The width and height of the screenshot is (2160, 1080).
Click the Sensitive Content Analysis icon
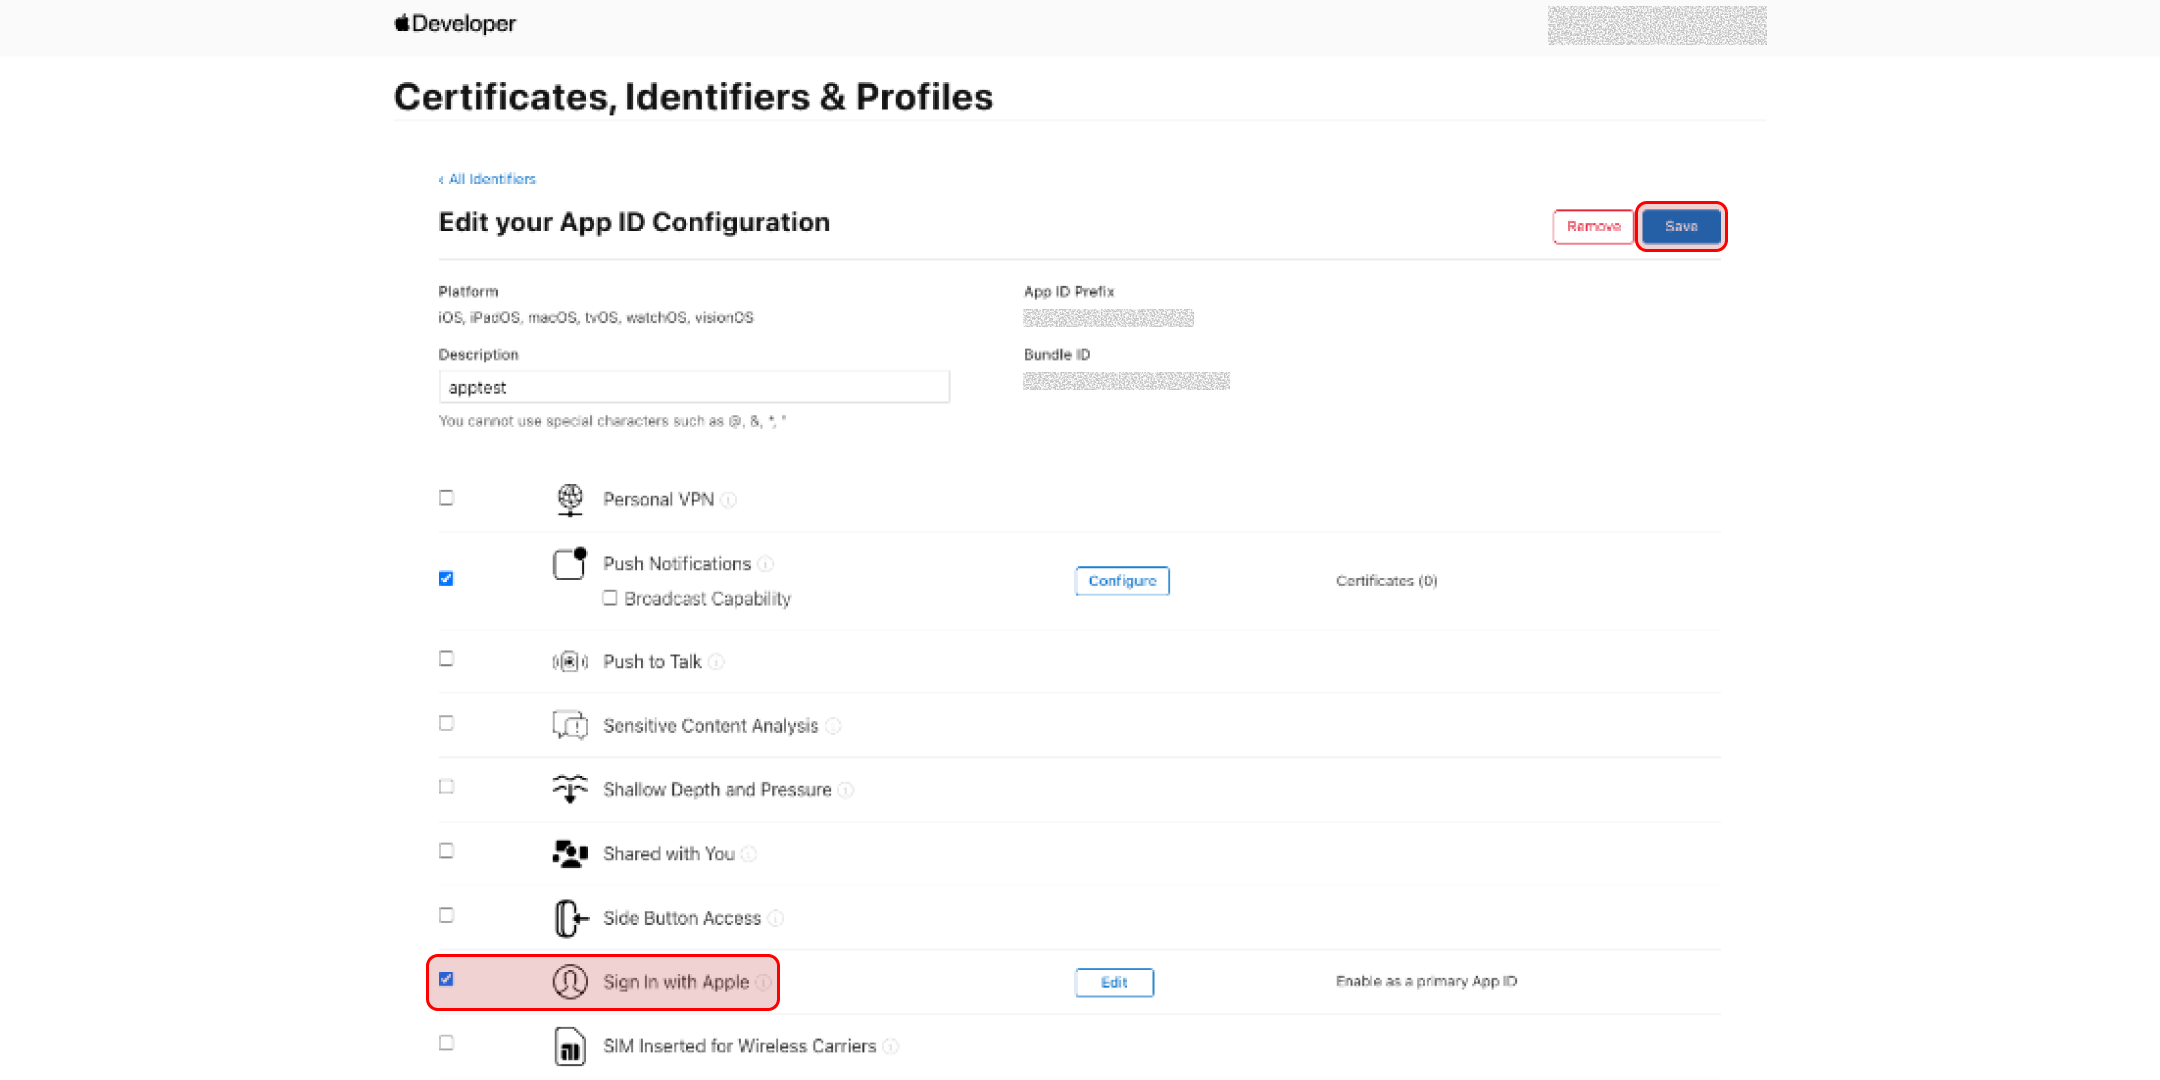[570, 726]
